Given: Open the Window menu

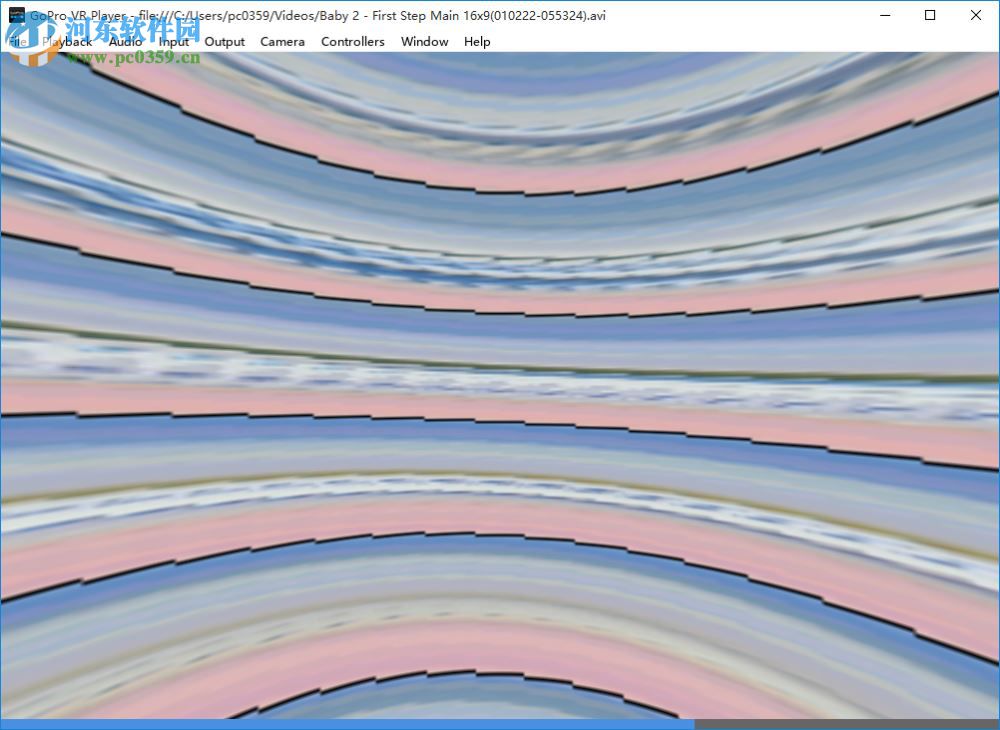Looking at the screenshot, I should pos(425,42).
